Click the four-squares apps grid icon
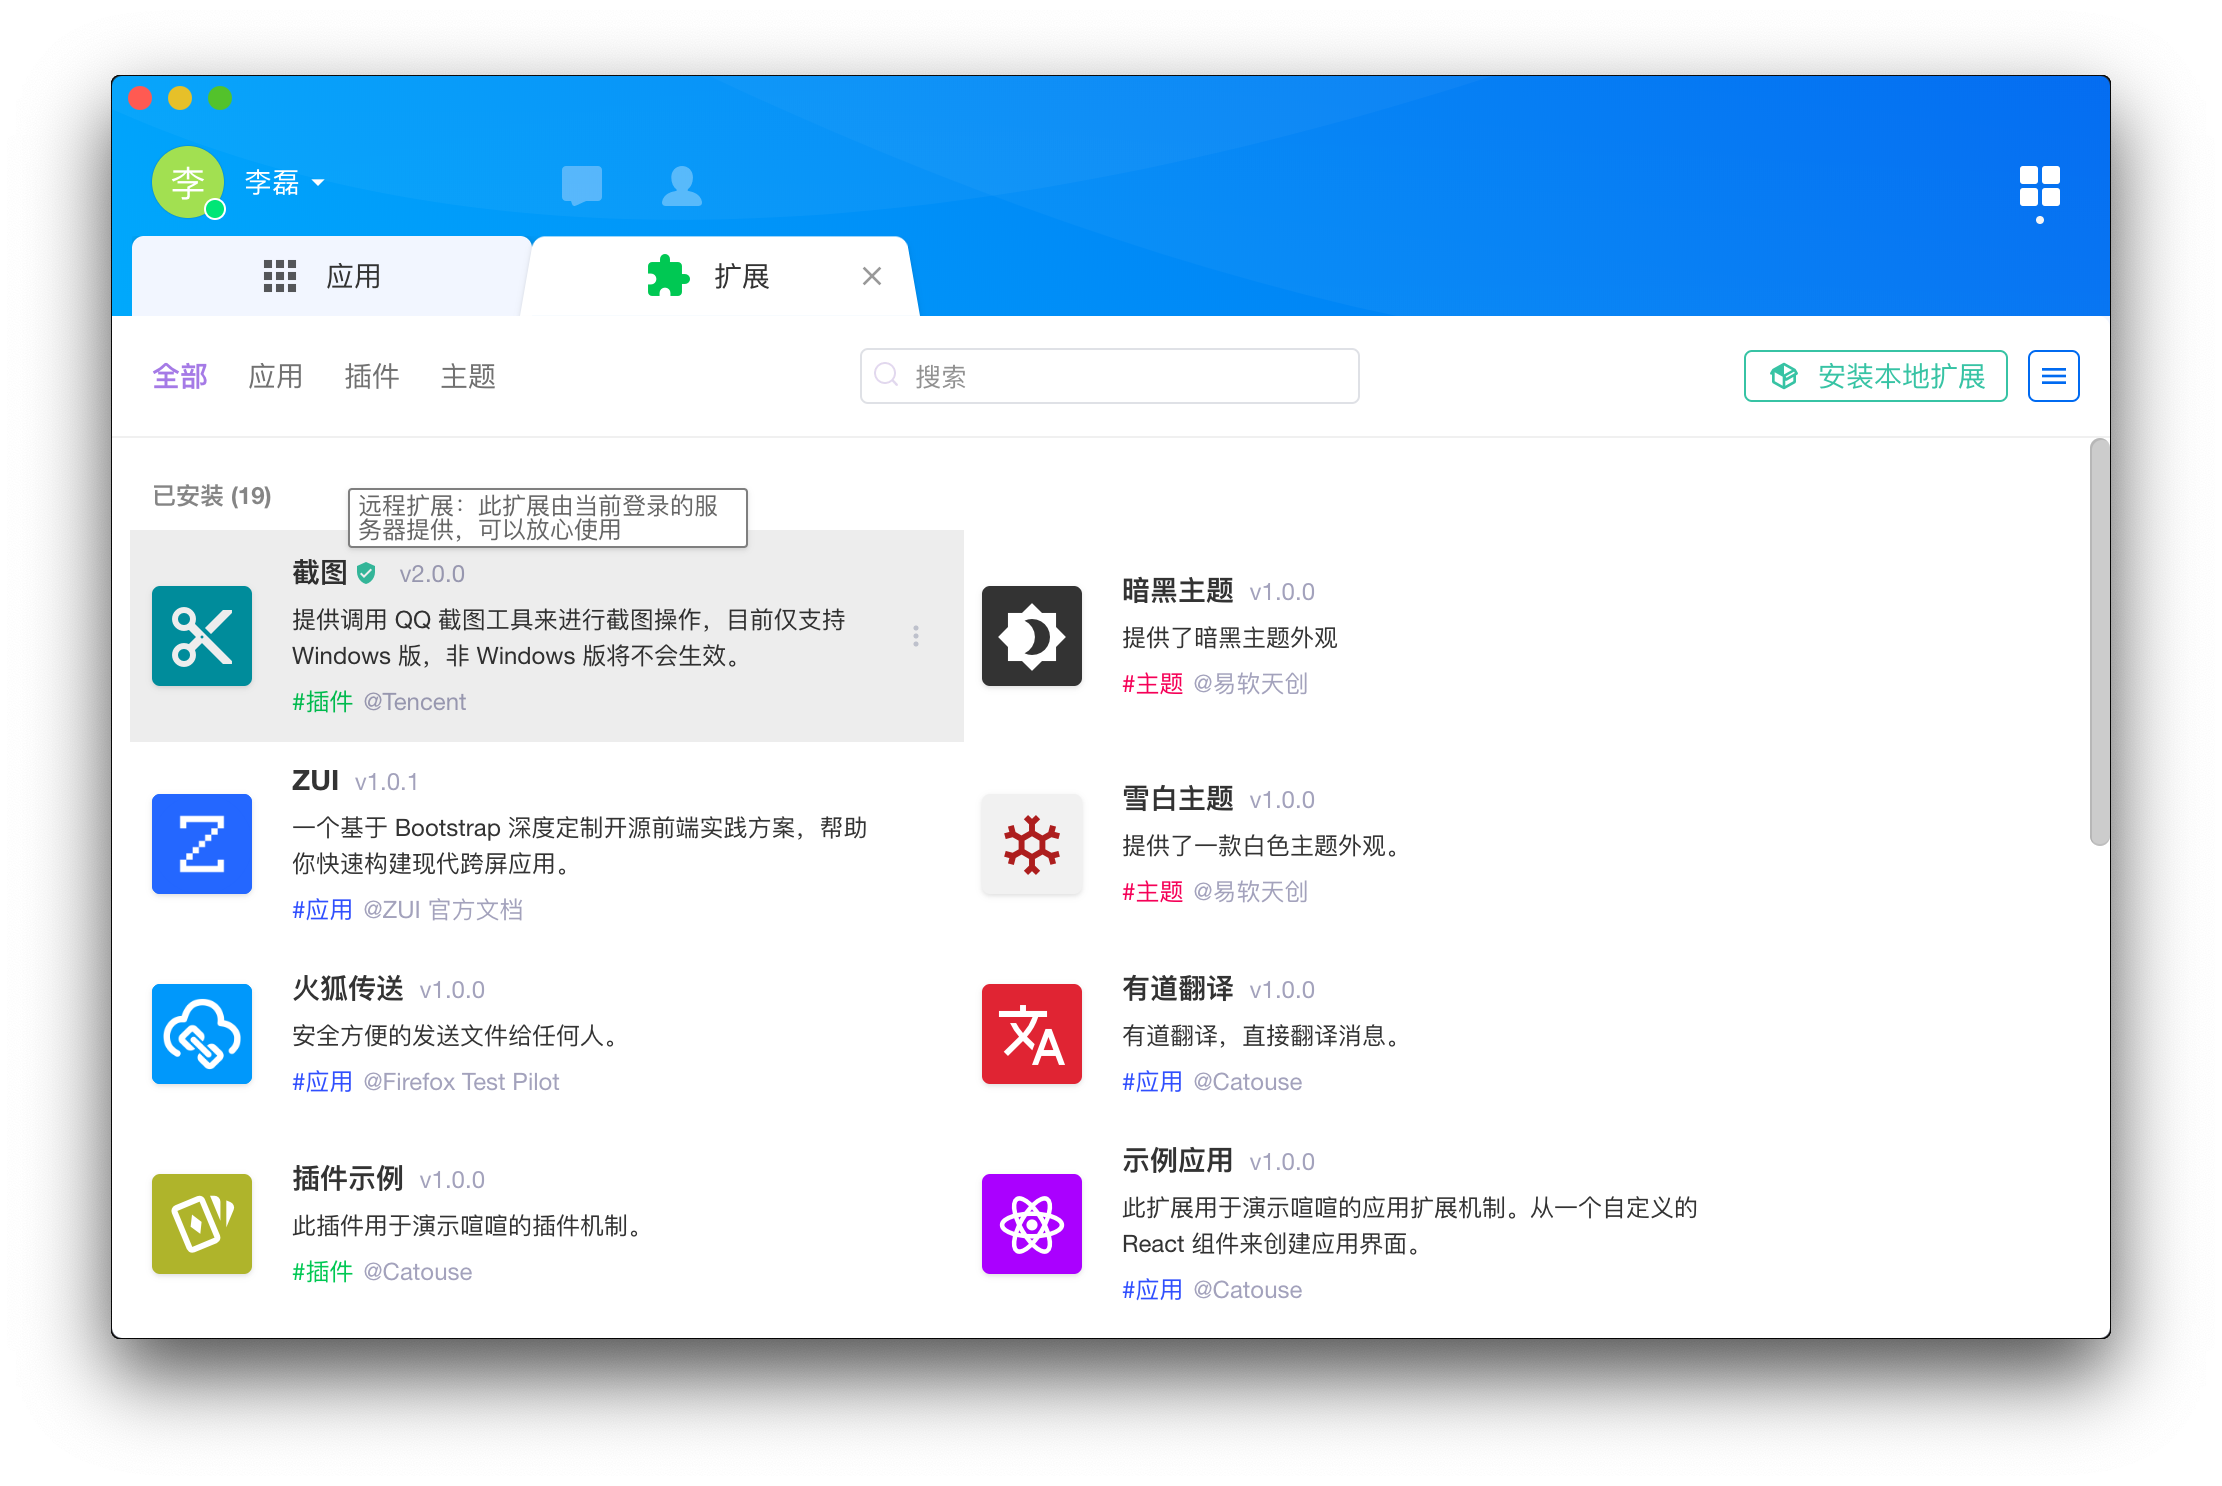The width and height of the screenshot is (2222, 1486). (2039, 186)
